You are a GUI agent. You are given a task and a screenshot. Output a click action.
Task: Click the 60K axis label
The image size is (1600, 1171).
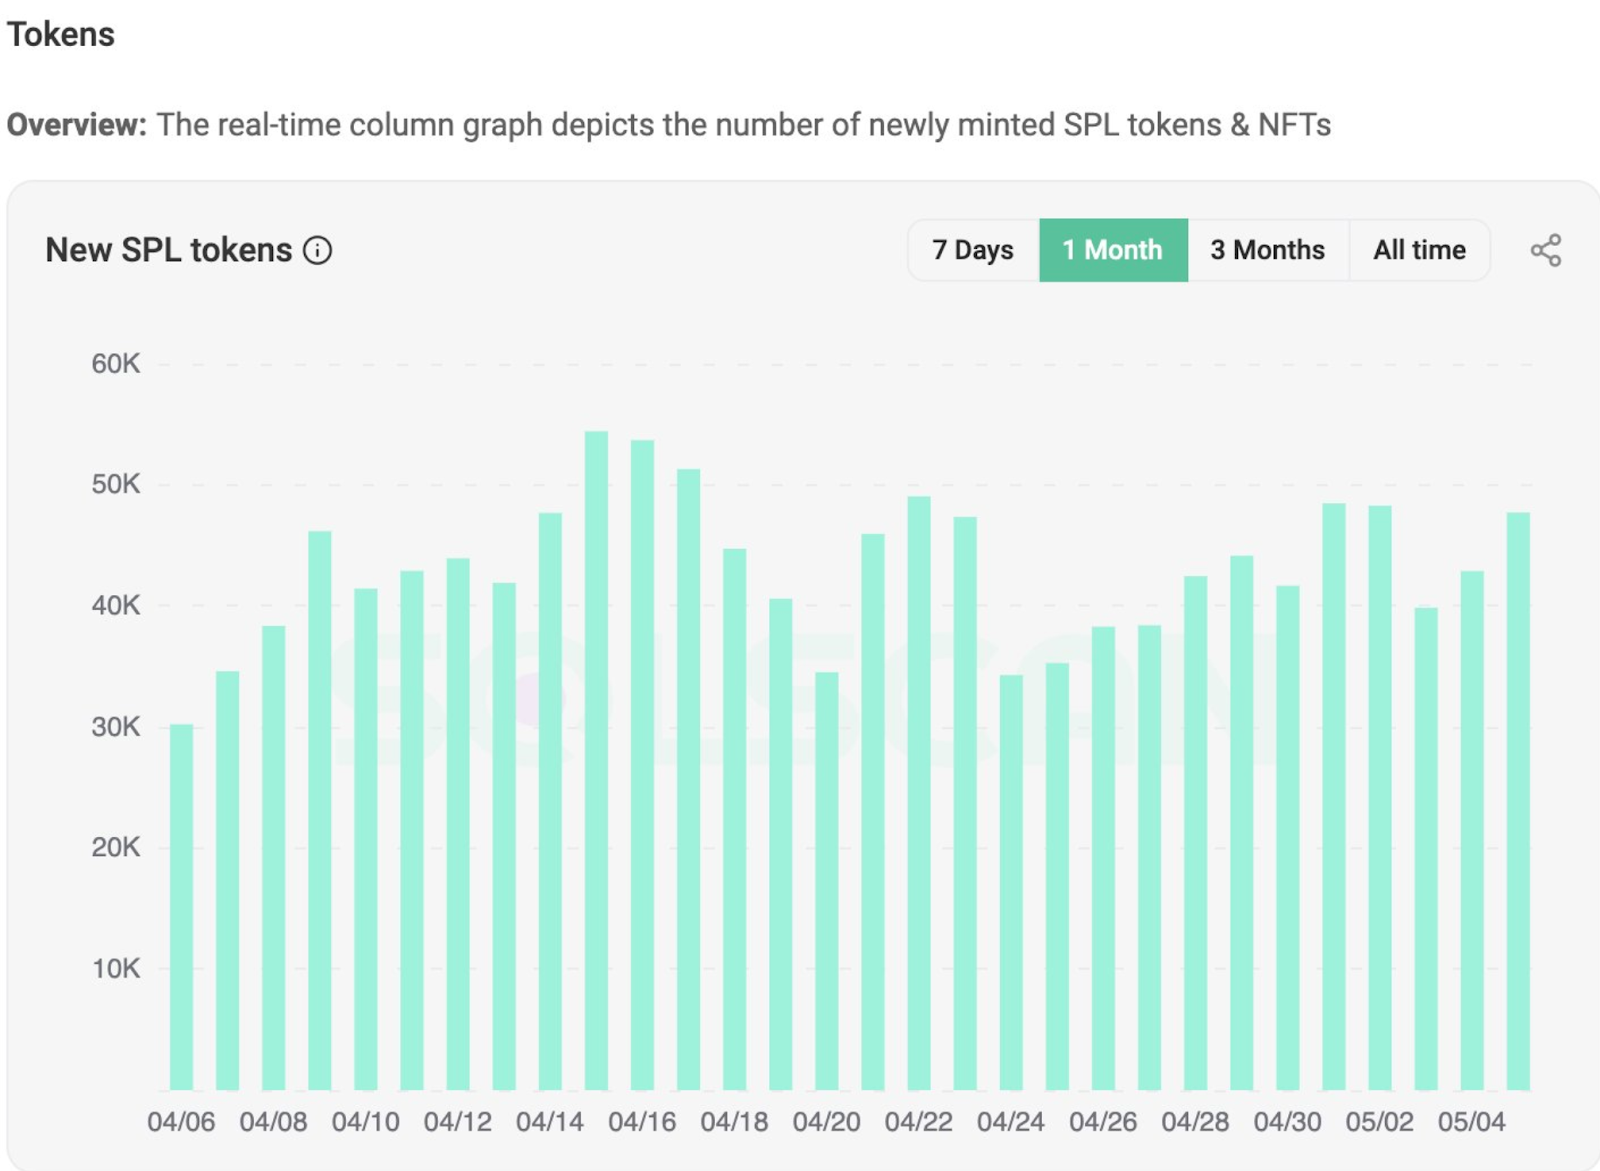[x=116, y=364]
